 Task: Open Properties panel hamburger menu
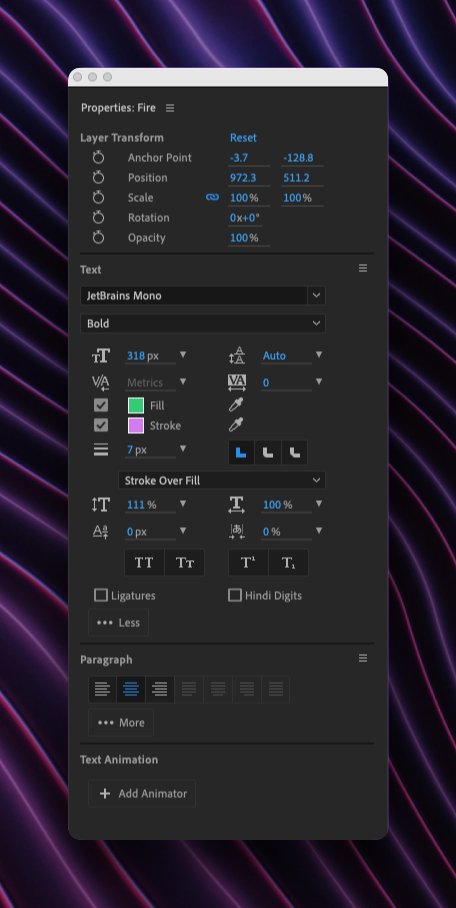tap(170, 108)
